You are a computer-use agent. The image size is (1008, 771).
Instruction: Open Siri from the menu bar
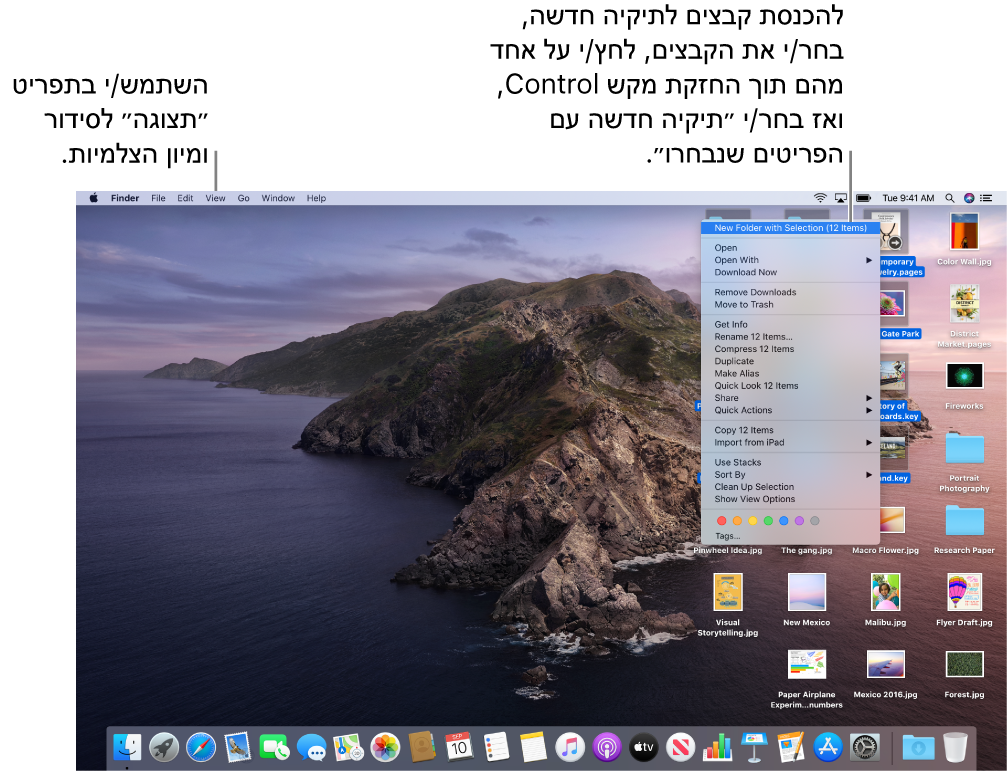[969, 198]
